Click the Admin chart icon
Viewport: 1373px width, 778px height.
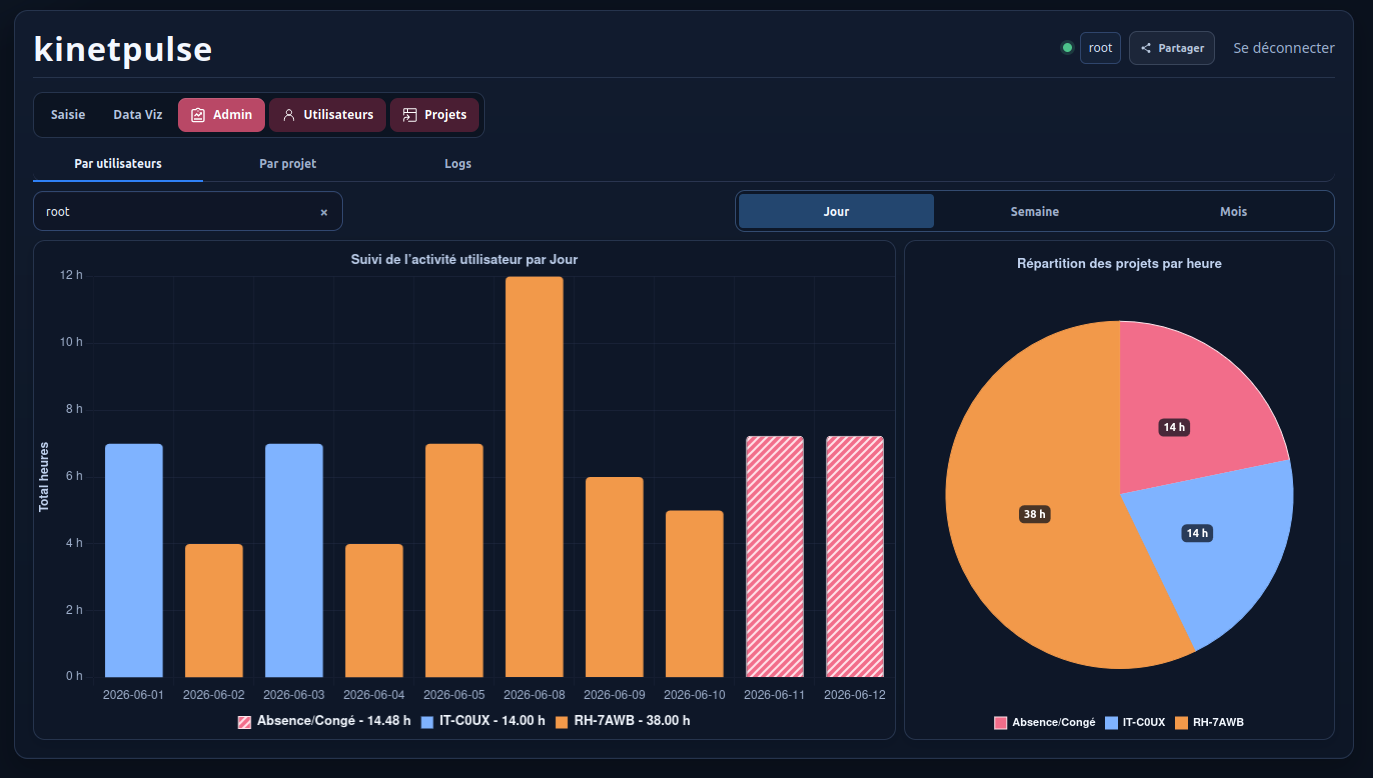(198, 115)
